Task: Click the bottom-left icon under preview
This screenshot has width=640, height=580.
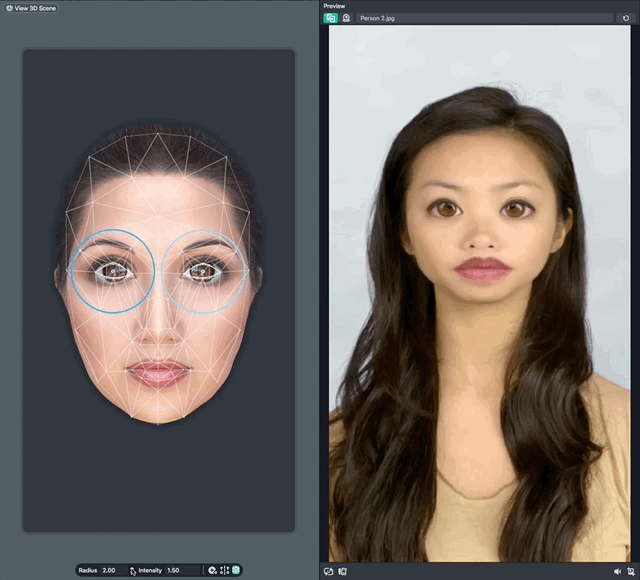Action: (329, 571)
